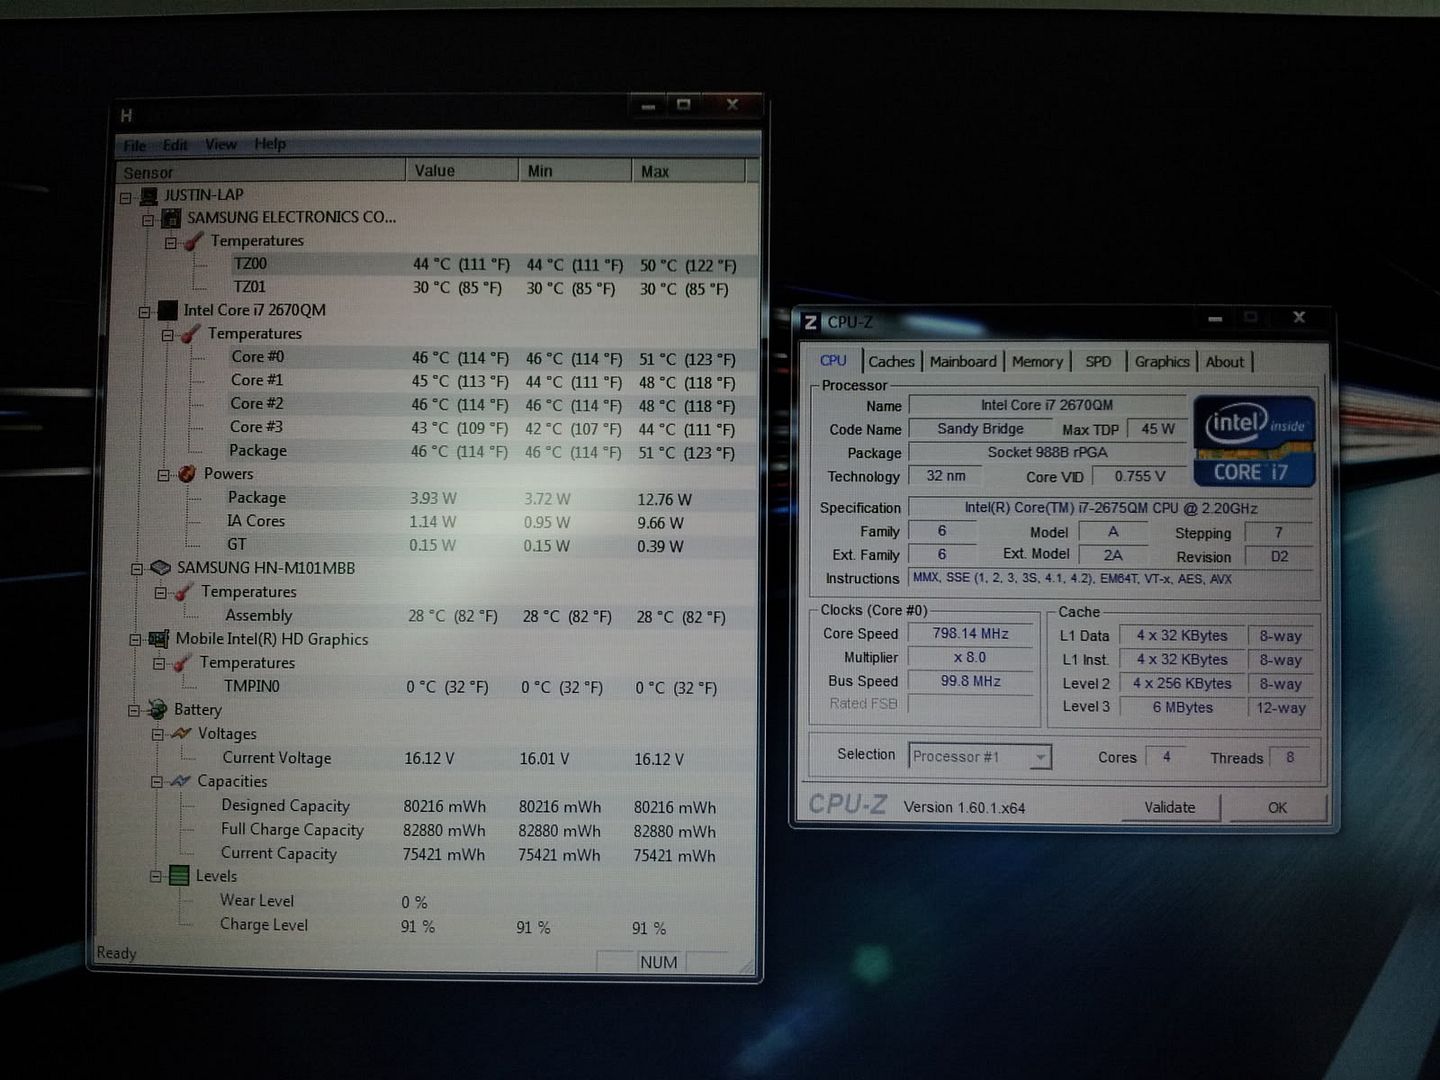This screenshot has height=1080, width=1440.
Task: Click the CPU-Z title bar logo icon
Action: click(811, 322)
